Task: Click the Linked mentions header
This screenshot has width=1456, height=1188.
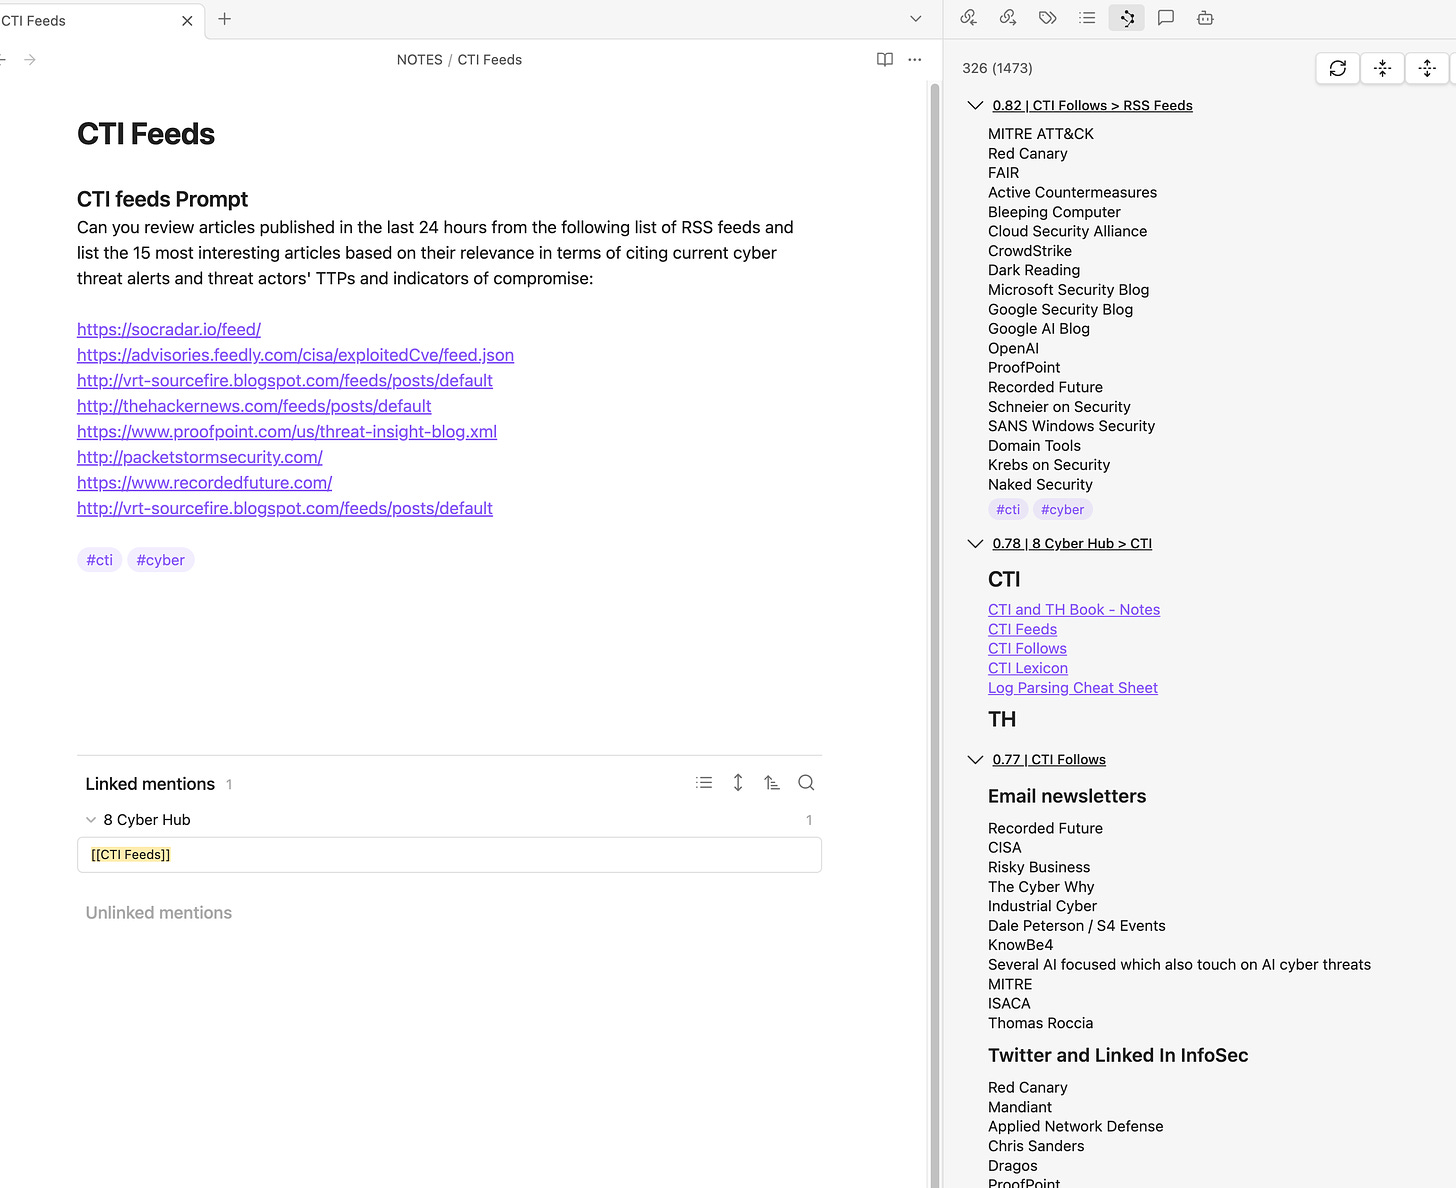Action: point(150,784)
